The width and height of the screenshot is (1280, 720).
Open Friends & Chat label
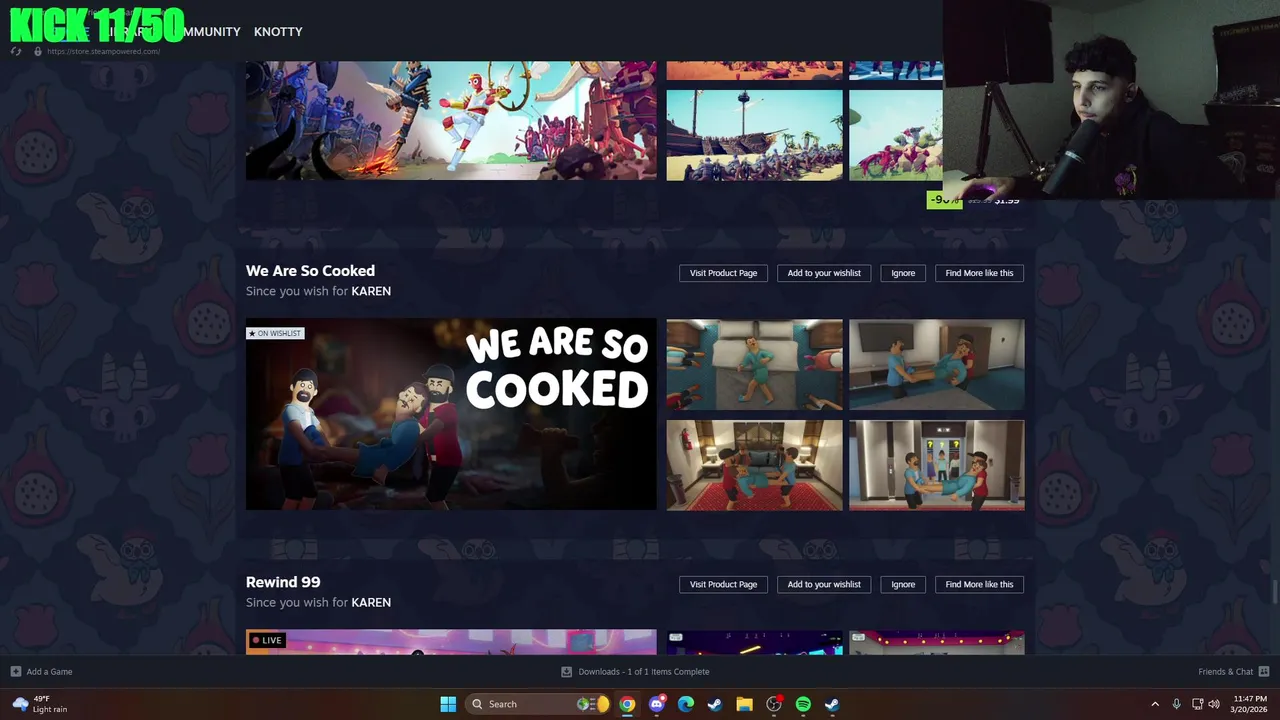coord(1225,672)
